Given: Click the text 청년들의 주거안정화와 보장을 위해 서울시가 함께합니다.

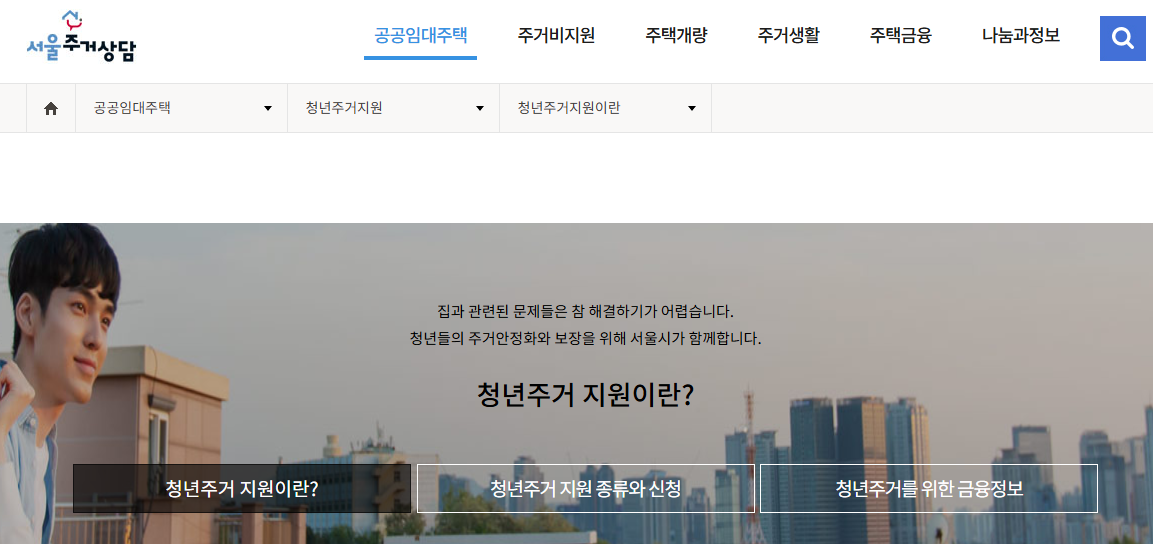Looking at the screenshot, I should tap(585, 339).
